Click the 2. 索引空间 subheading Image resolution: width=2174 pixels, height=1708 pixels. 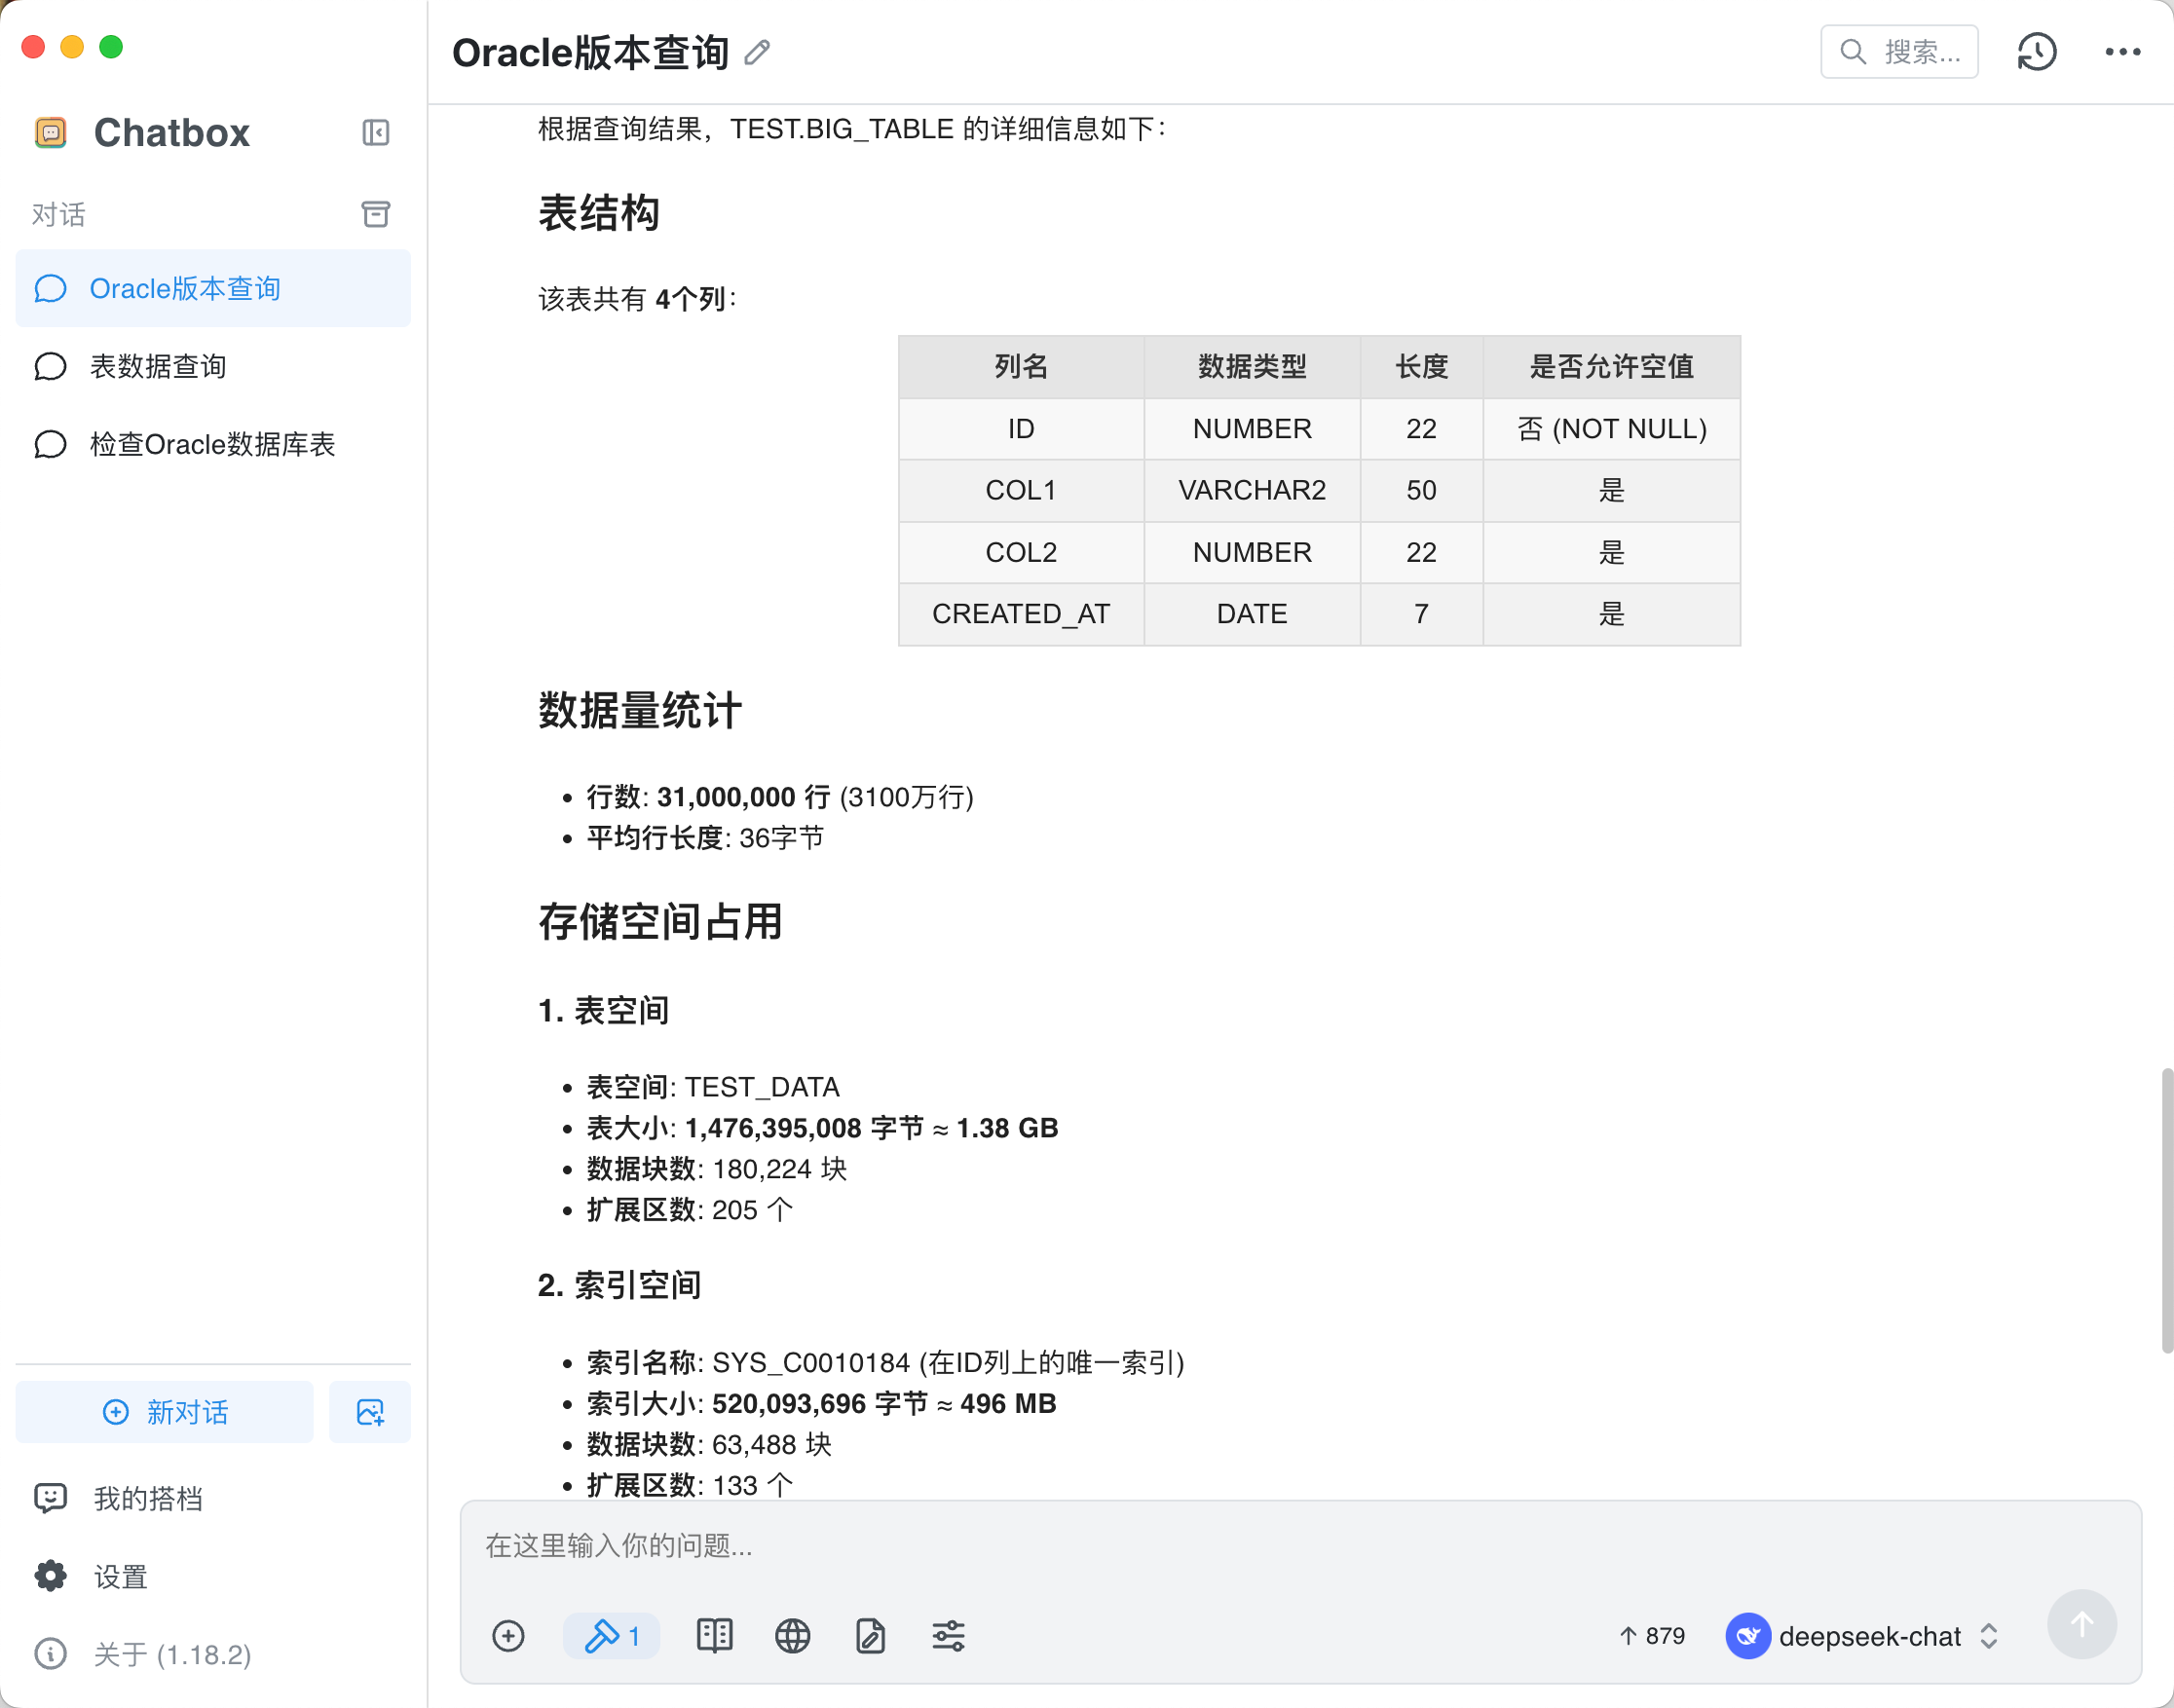tap(619, 1285)
